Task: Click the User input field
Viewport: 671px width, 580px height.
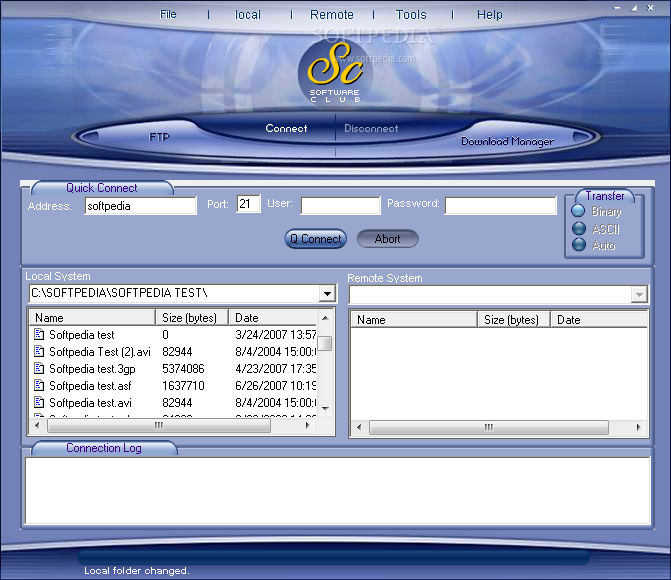Action: (341, 205)
